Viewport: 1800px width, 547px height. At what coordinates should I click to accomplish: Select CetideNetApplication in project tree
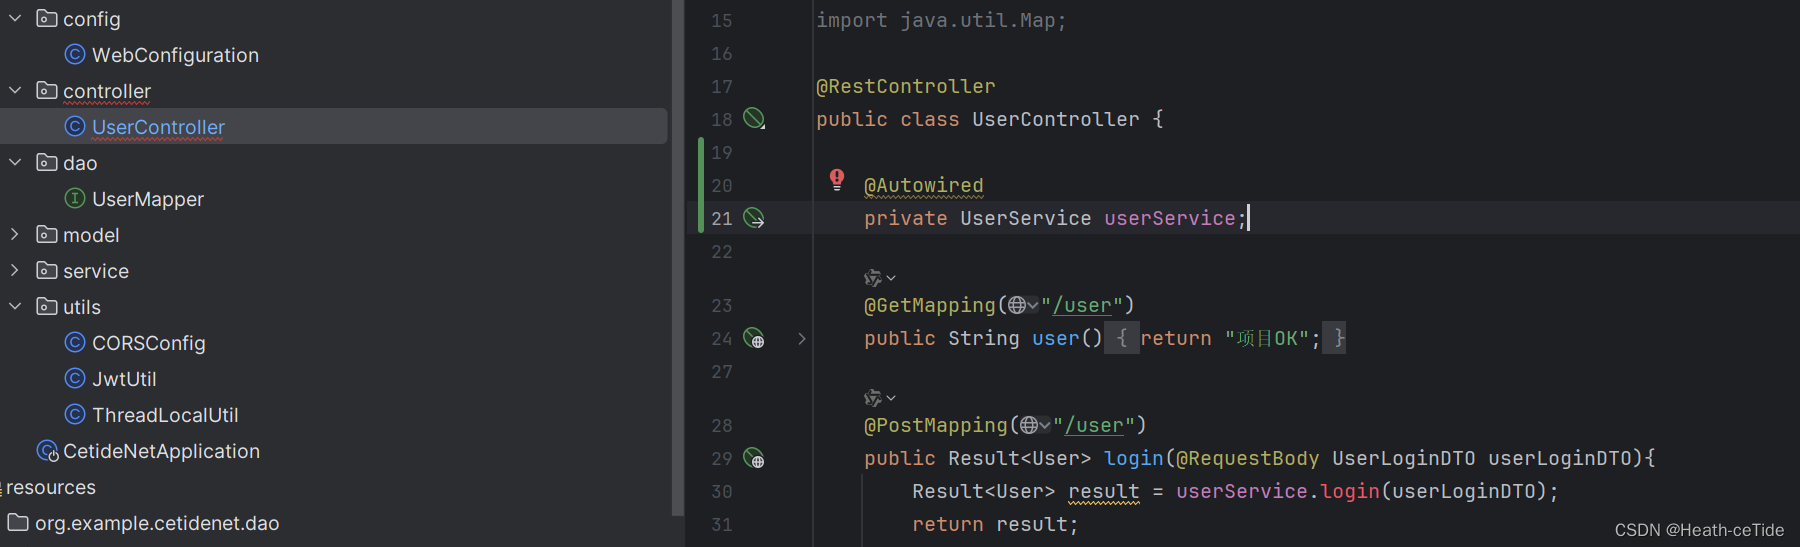(161, 451)
